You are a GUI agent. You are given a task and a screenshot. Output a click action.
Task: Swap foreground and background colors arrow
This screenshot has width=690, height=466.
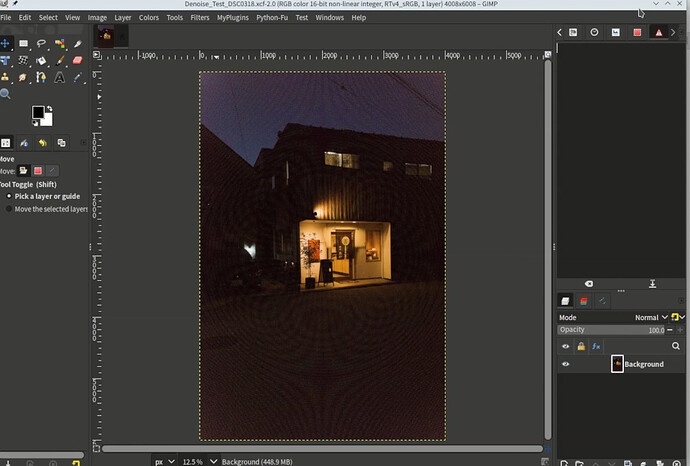(49, 108)
